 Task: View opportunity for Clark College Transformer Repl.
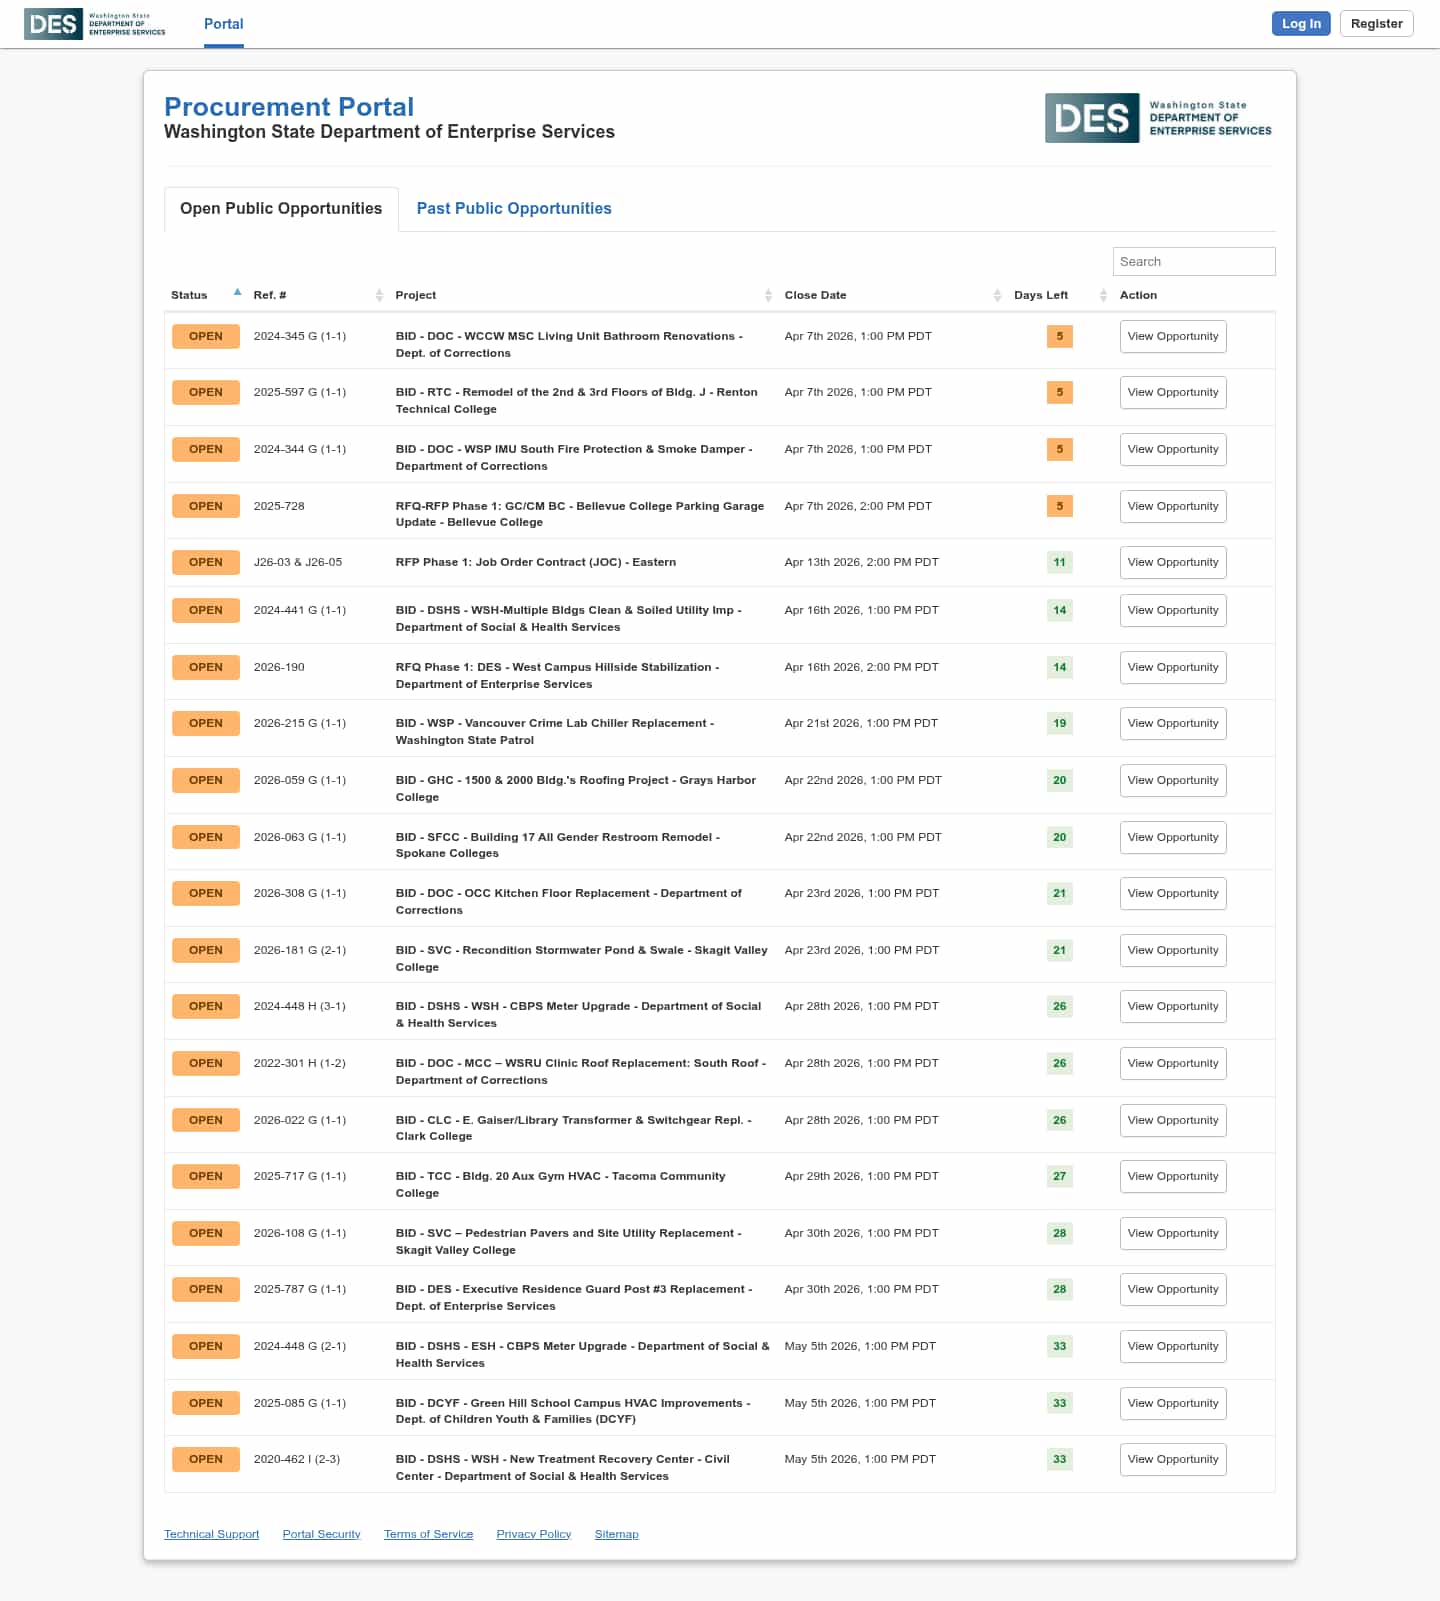1173,1120
